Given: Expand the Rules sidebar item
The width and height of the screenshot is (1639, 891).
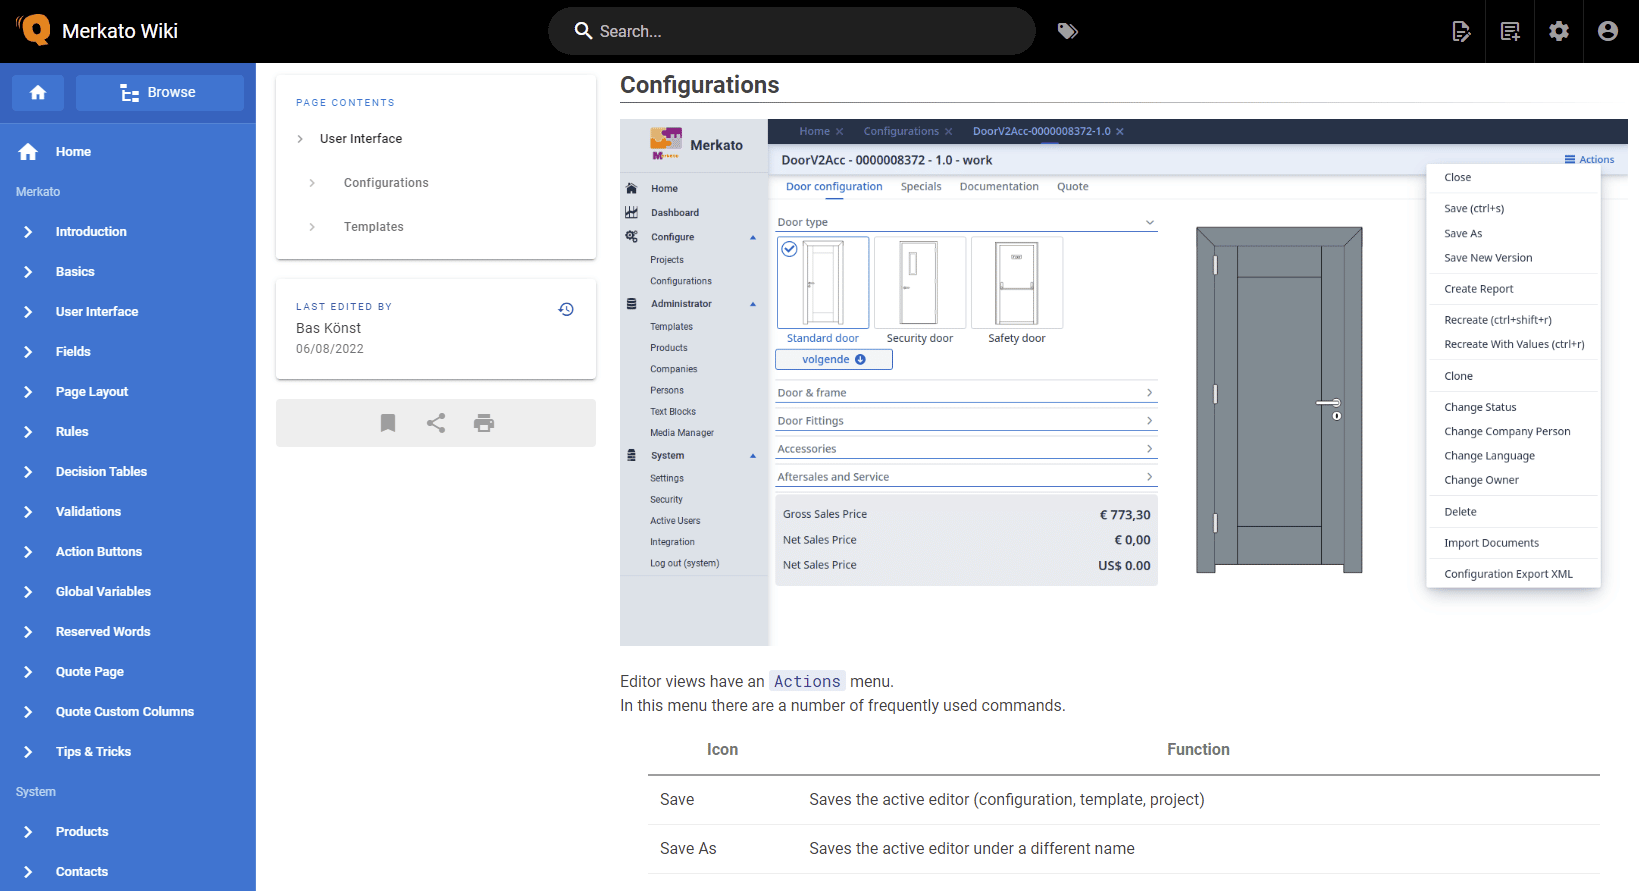Looking at the screenshot, I should [x=128, y=432].
